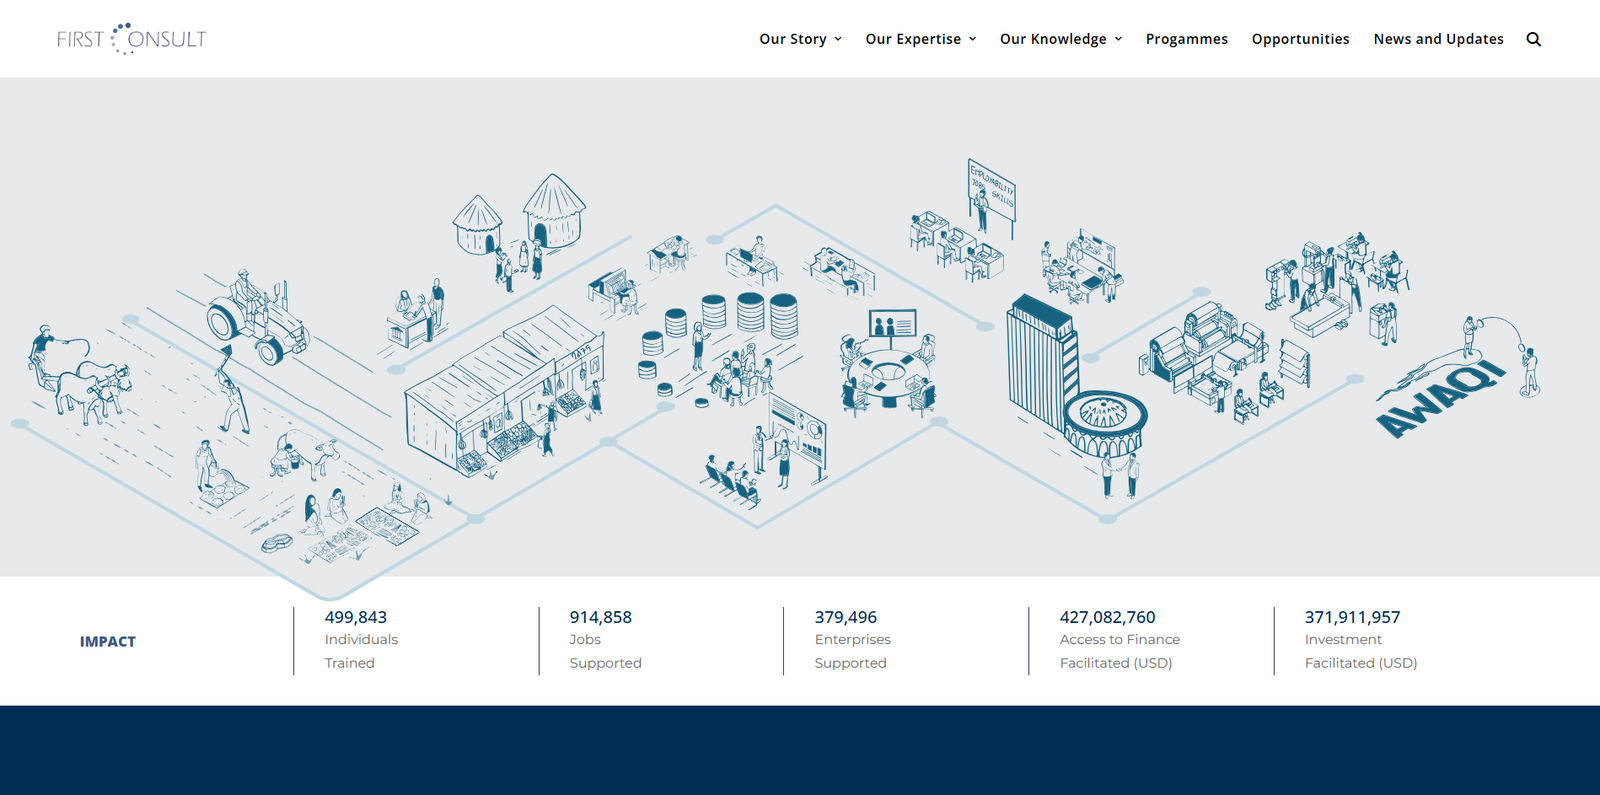Viewport: 1600px width, 795px height.
Task: Click the round conference table illustration
Action: point(888,377)
